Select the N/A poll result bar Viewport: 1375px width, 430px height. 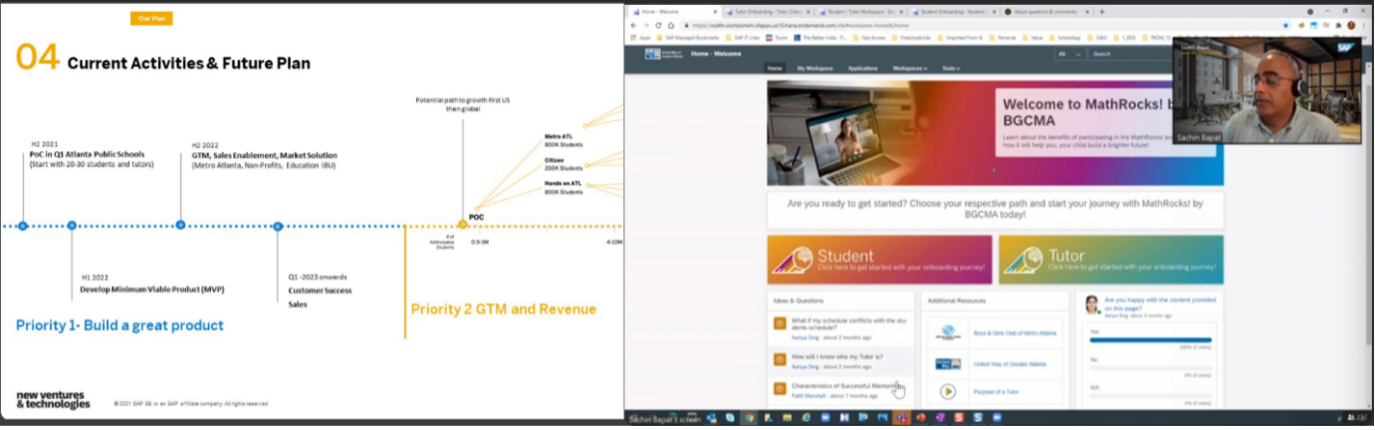click(x=1150, y=394)
